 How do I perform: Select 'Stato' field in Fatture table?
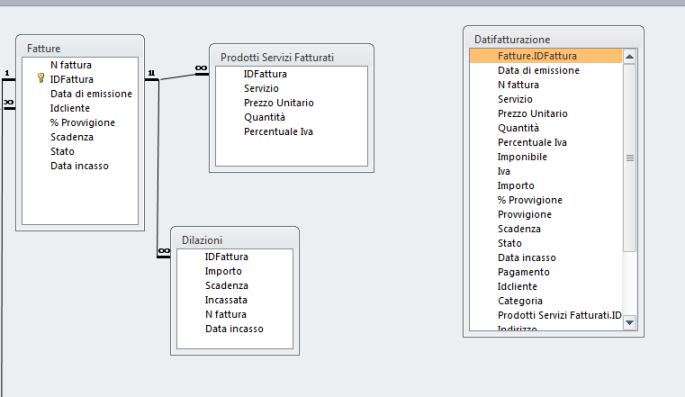pos(62,152)
